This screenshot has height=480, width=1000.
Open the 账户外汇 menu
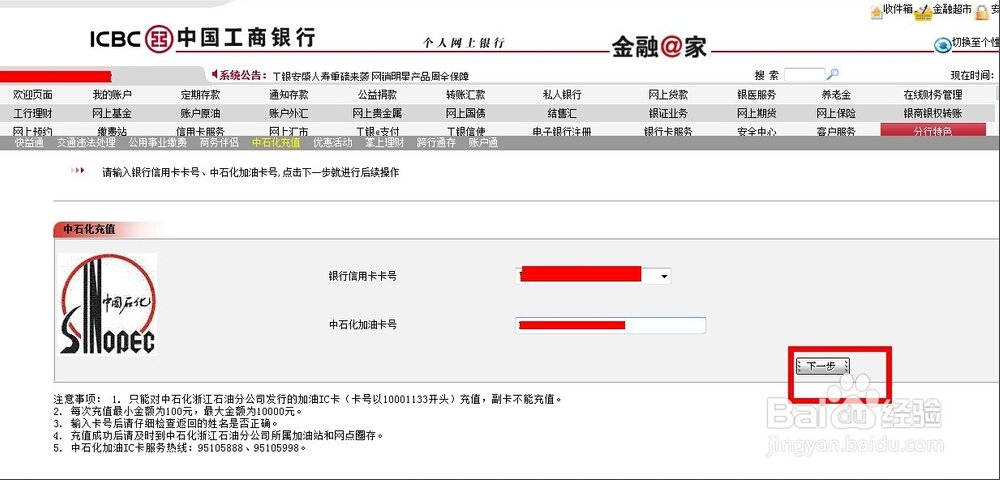click(288, 113)
